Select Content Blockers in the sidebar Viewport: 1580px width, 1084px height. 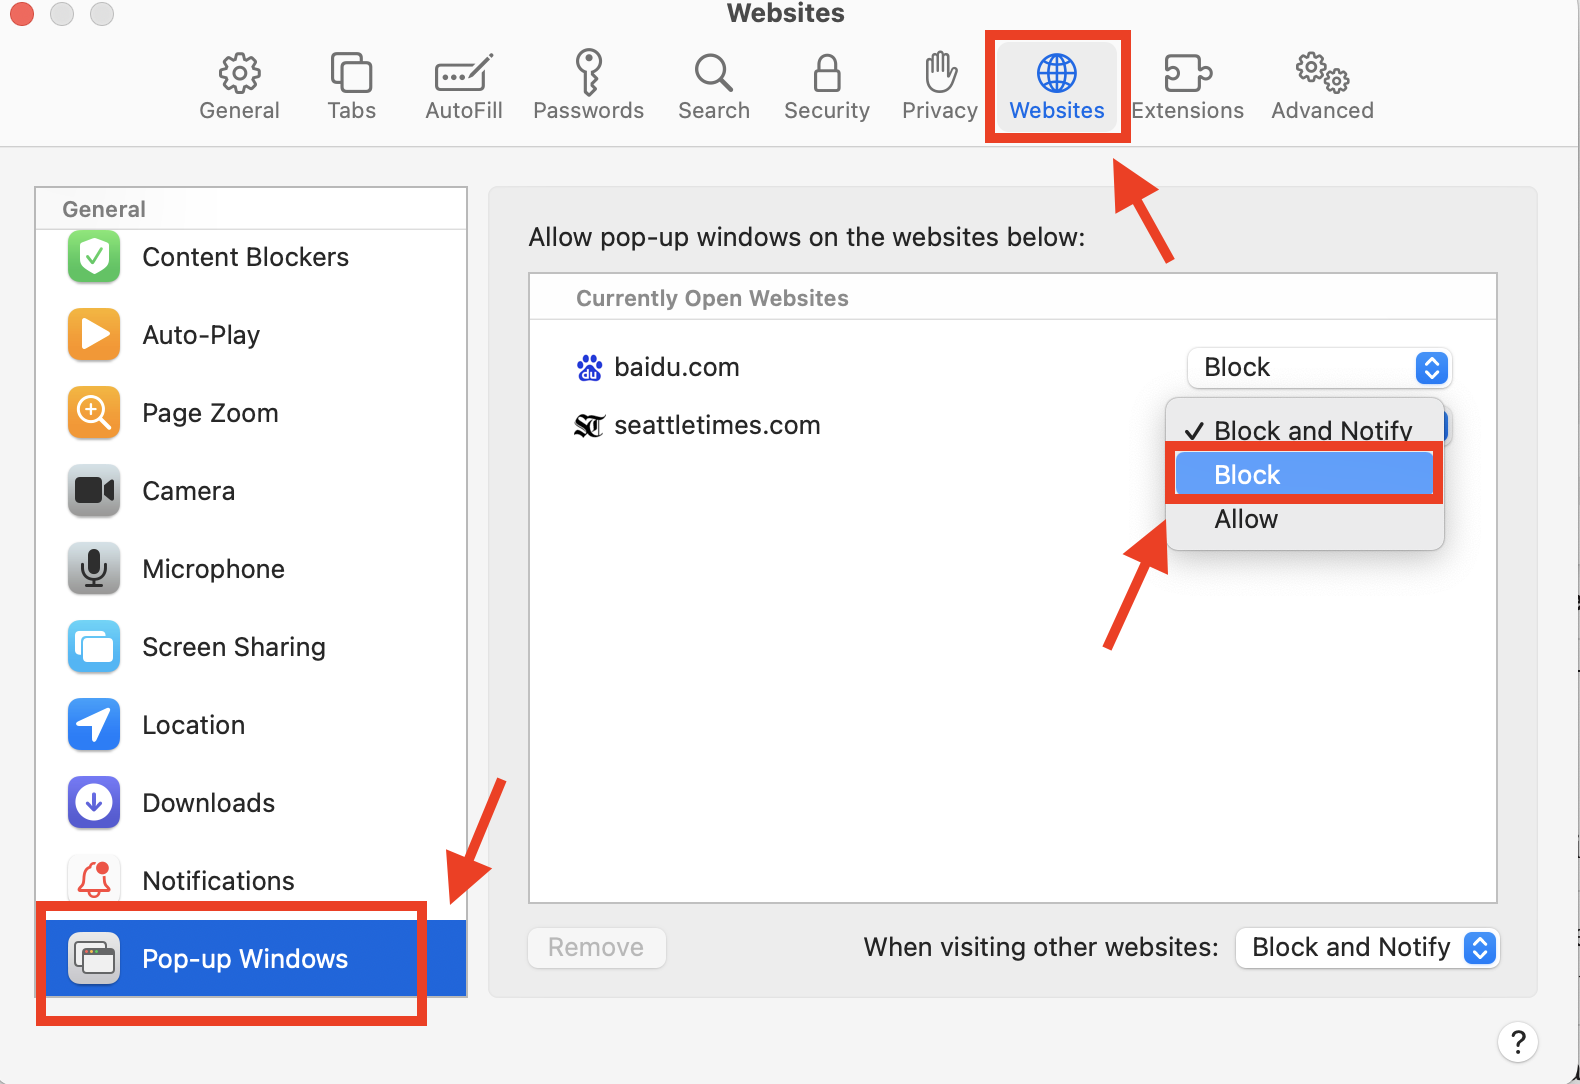[x=245, y=257]
